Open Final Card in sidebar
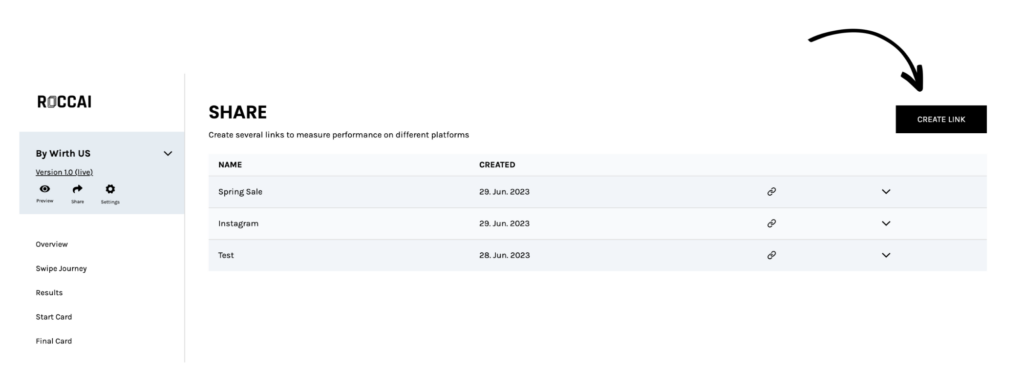 click(x=54, y=341)
